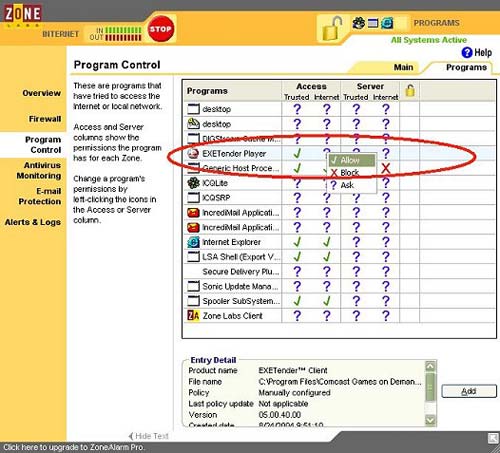The width and height of the screenshot is (500, 453).
Task: Open Help via question mark icon
Action: pos(467,52)
